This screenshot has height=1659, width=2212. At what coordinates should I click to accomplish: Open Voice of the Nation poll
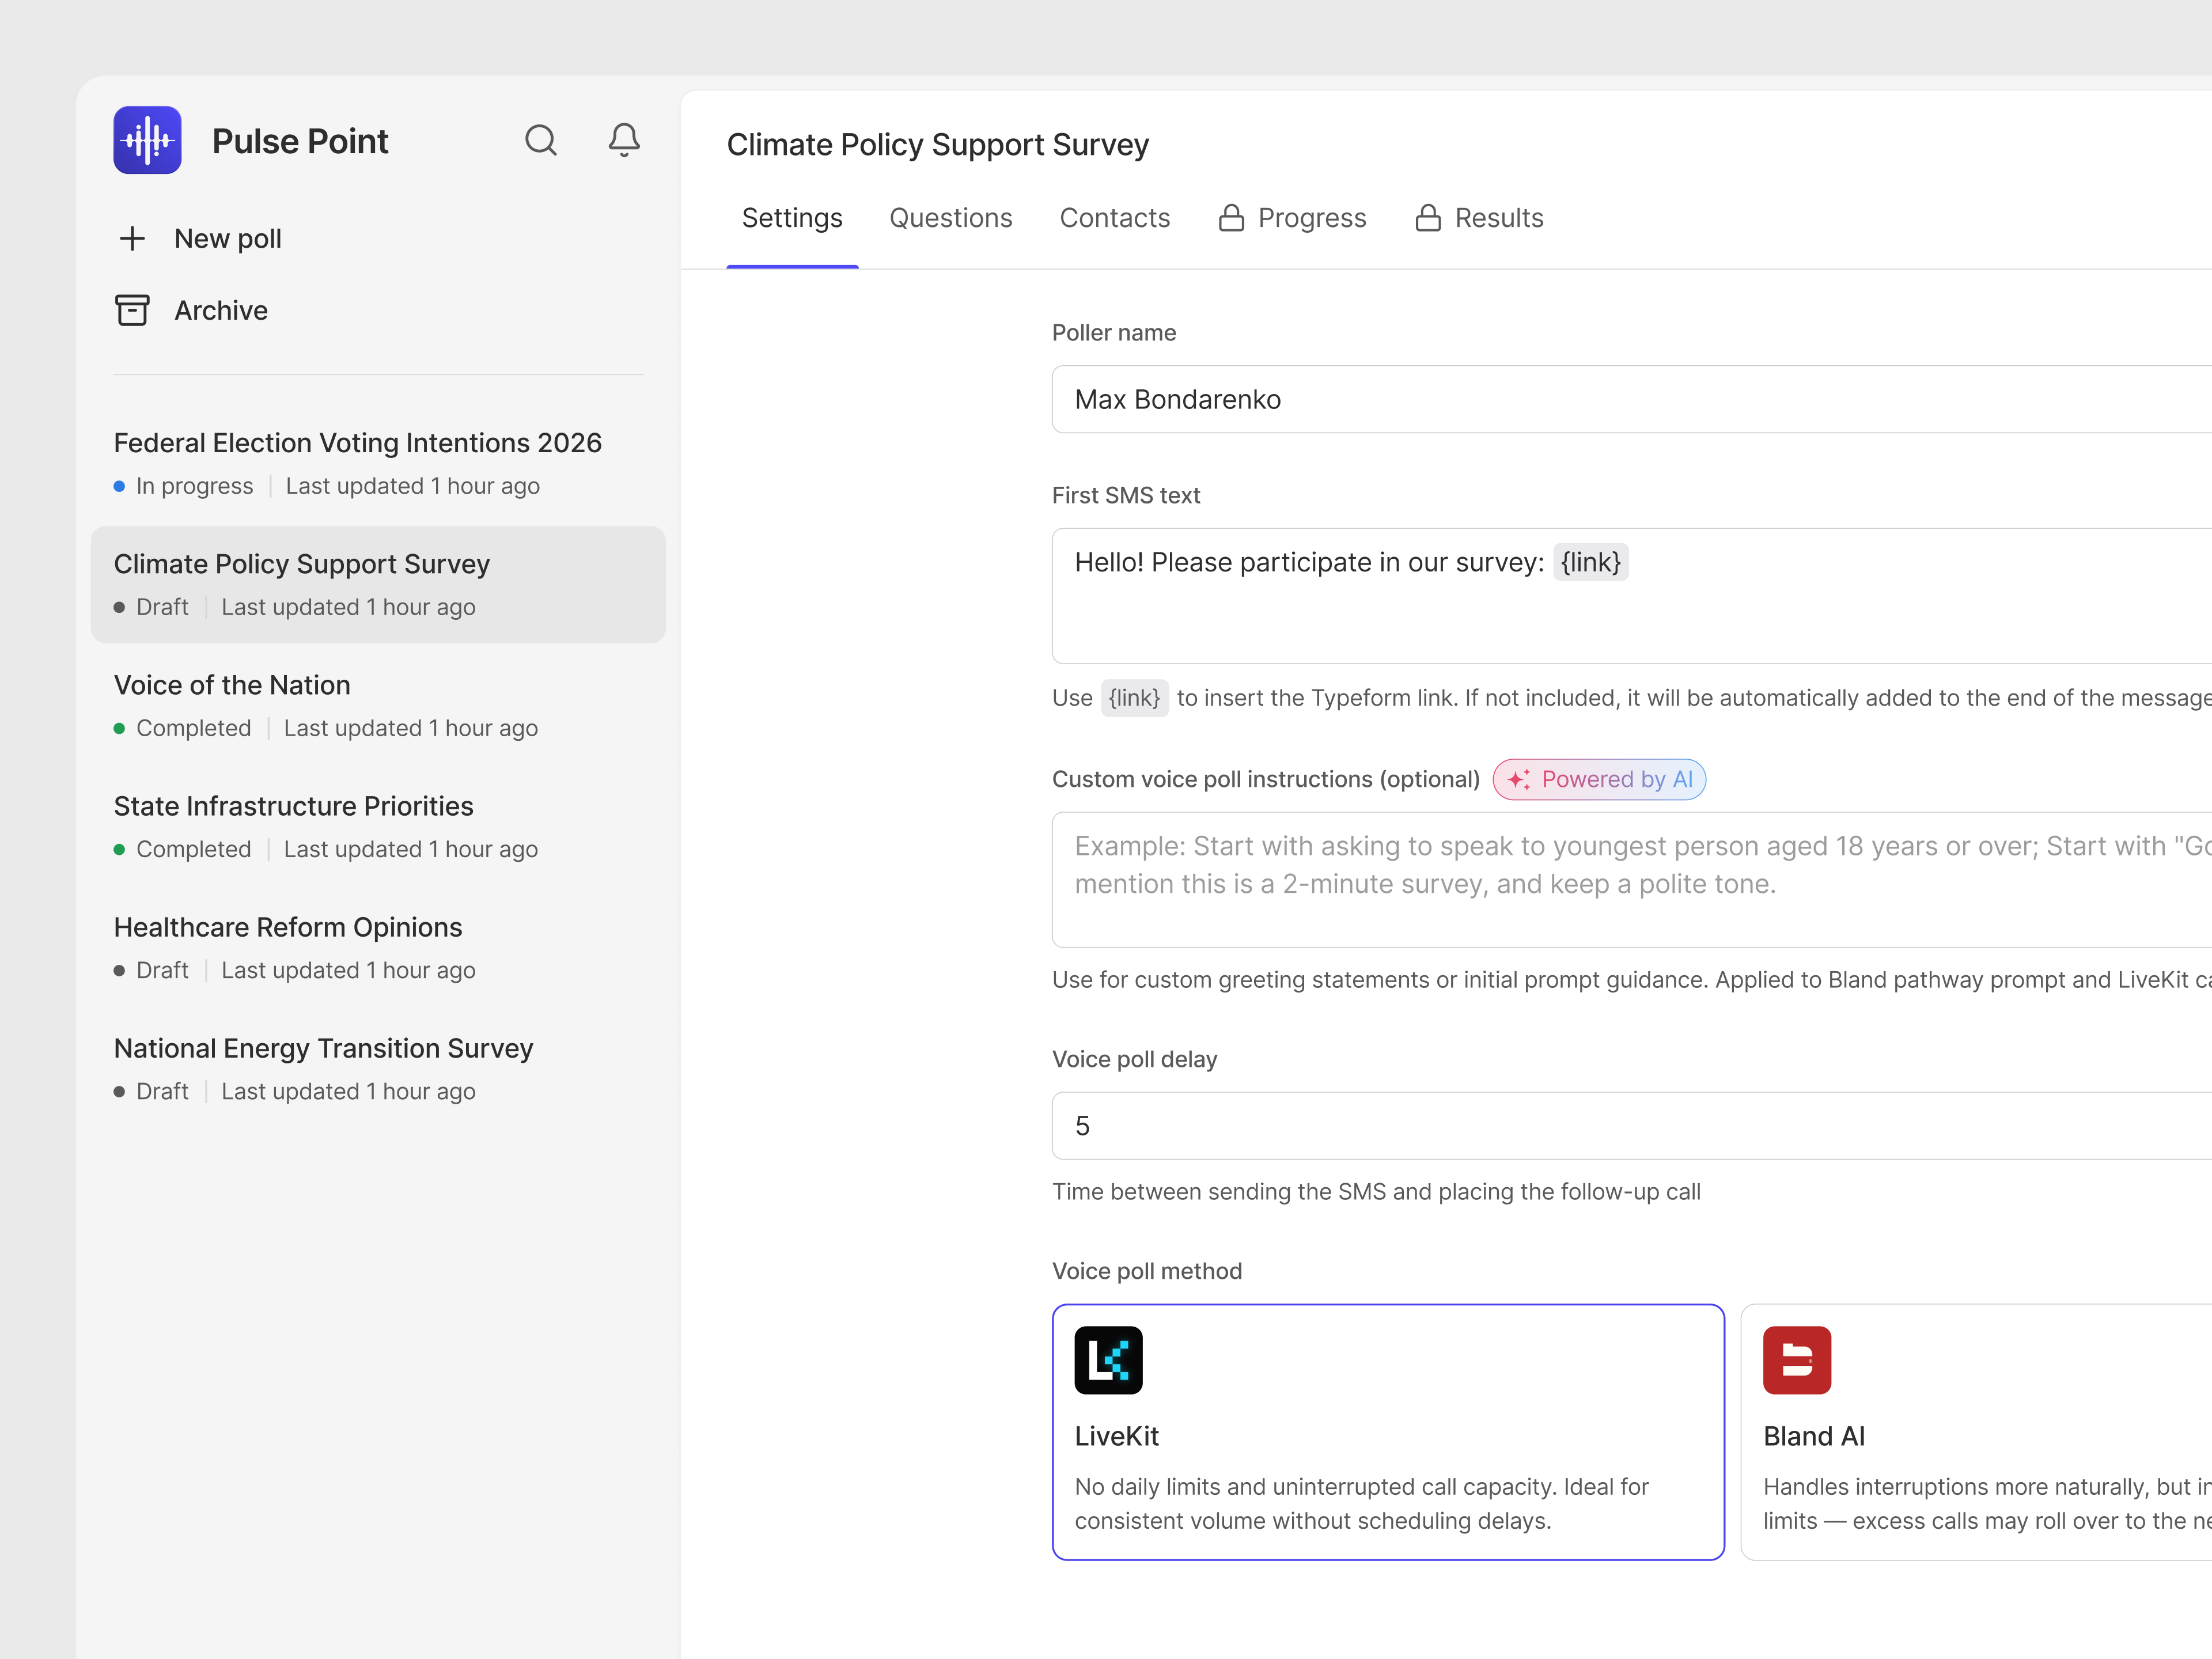[x=378, y=706]
